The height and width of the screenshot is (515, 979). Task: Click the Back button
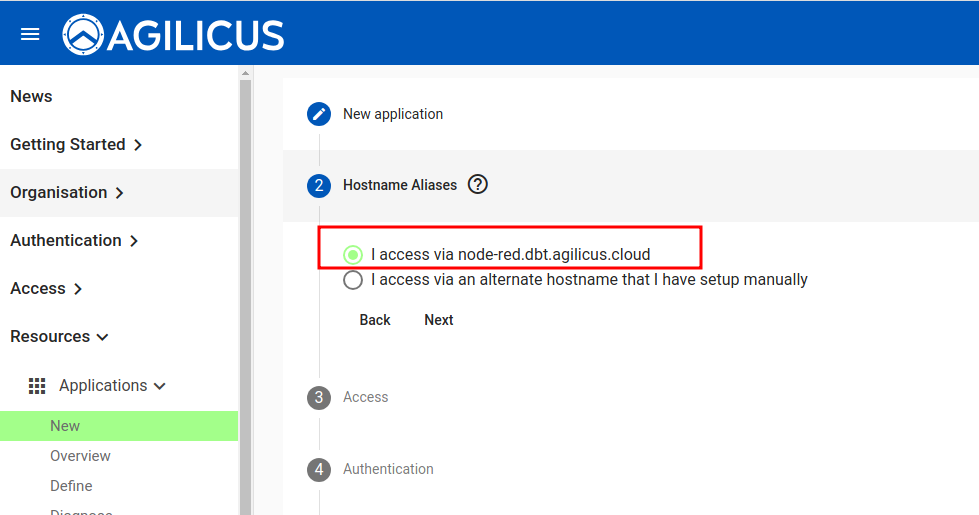pyautogui.click(x=375, y=320)
